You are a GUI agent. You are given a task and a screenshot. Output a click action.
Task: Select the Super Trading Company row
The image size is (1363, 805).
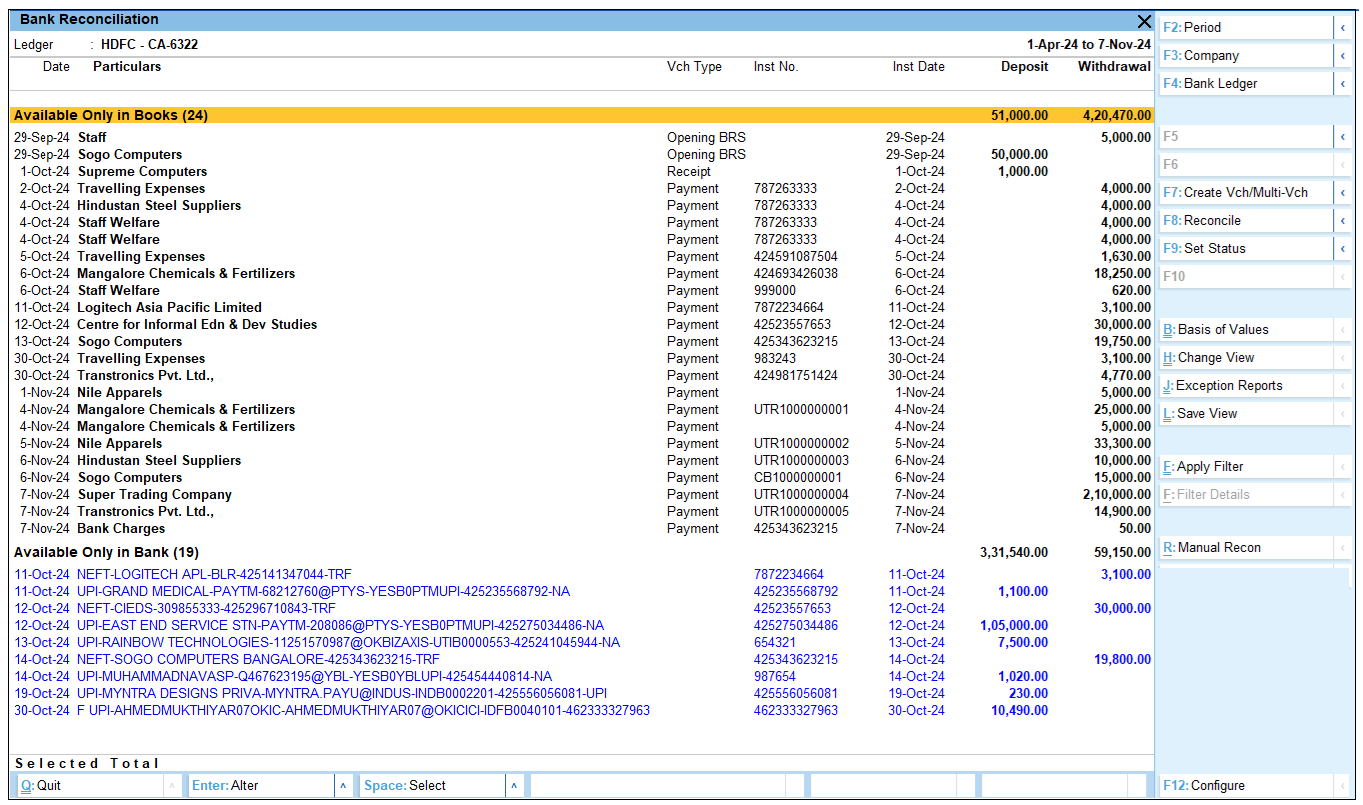(x=581, y=495)
